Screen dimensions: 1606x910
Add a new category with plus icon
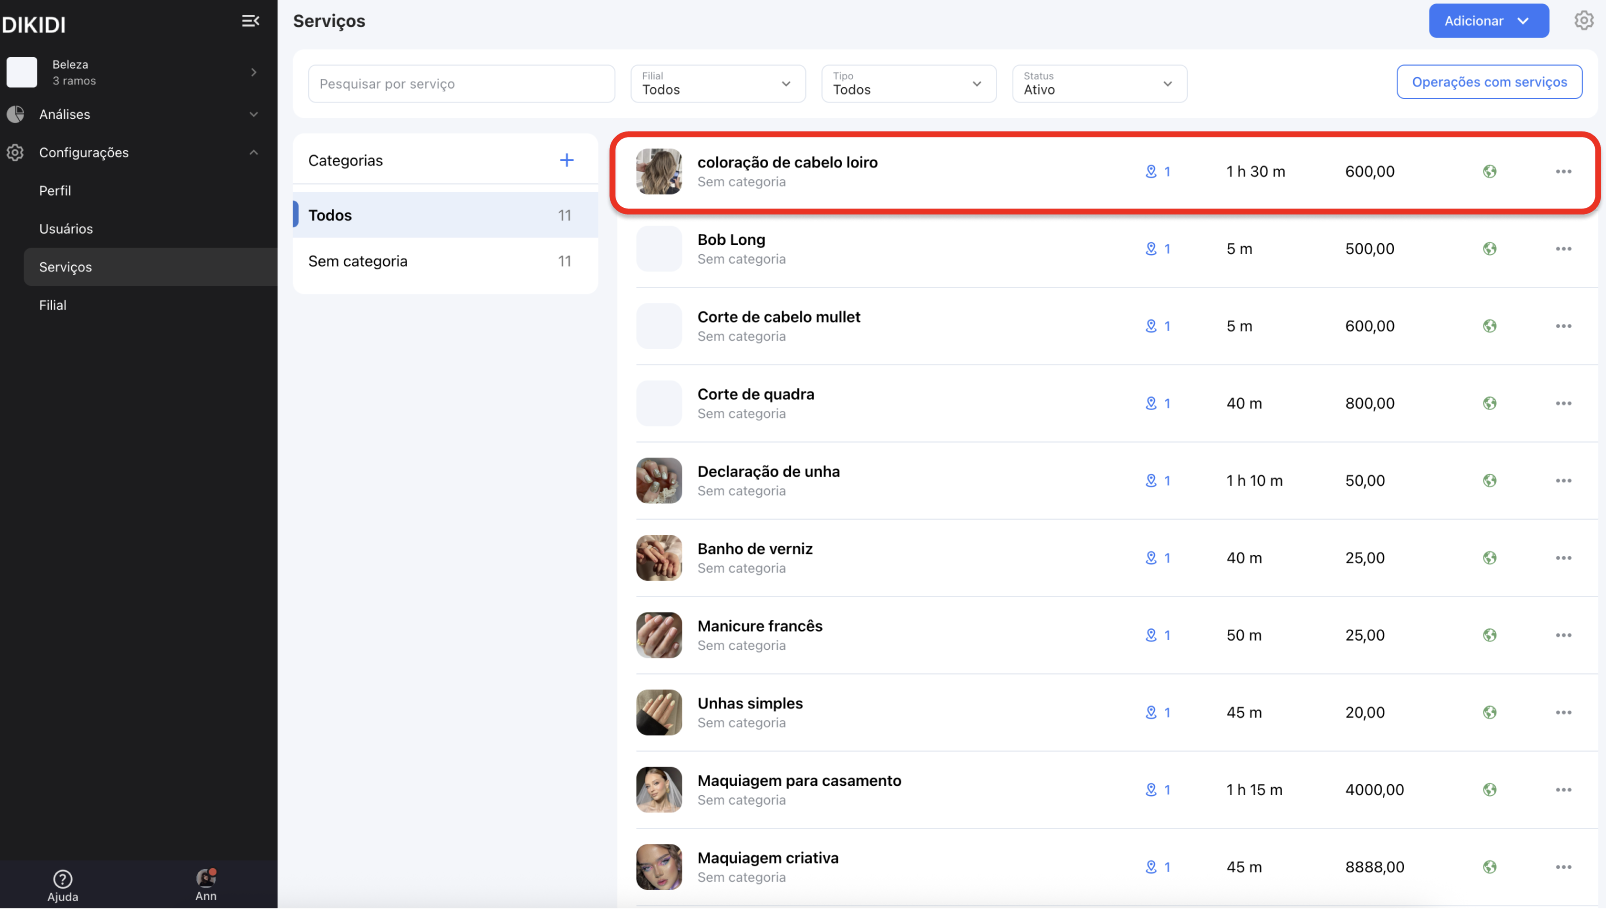pyautogui.click(x=566, y=160)
